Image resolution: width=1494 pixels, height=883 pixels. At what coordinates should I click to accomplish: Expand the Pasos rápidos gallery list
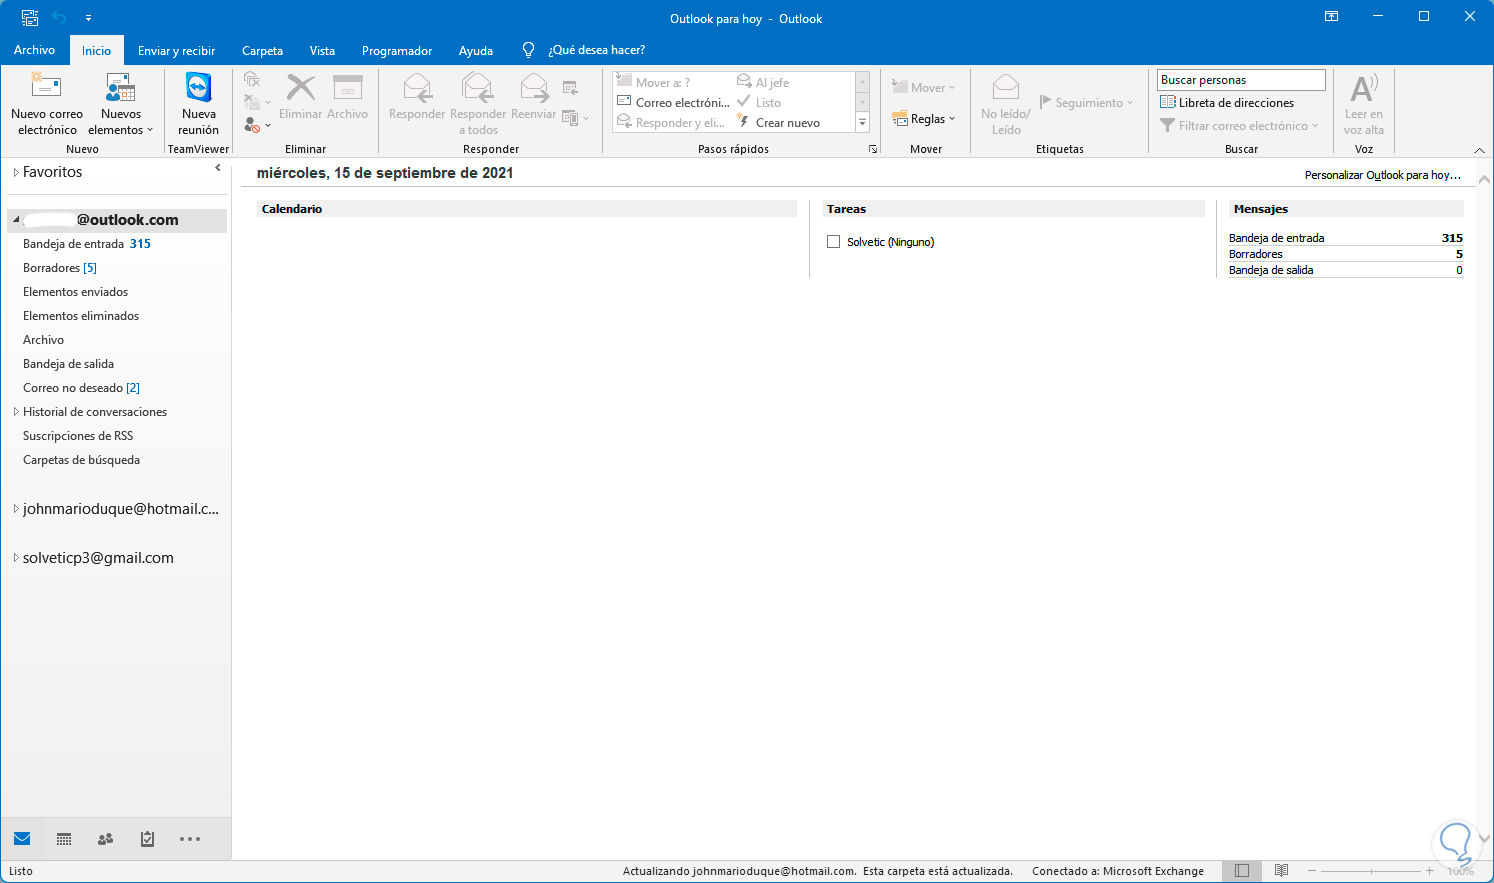click(863, 123)
